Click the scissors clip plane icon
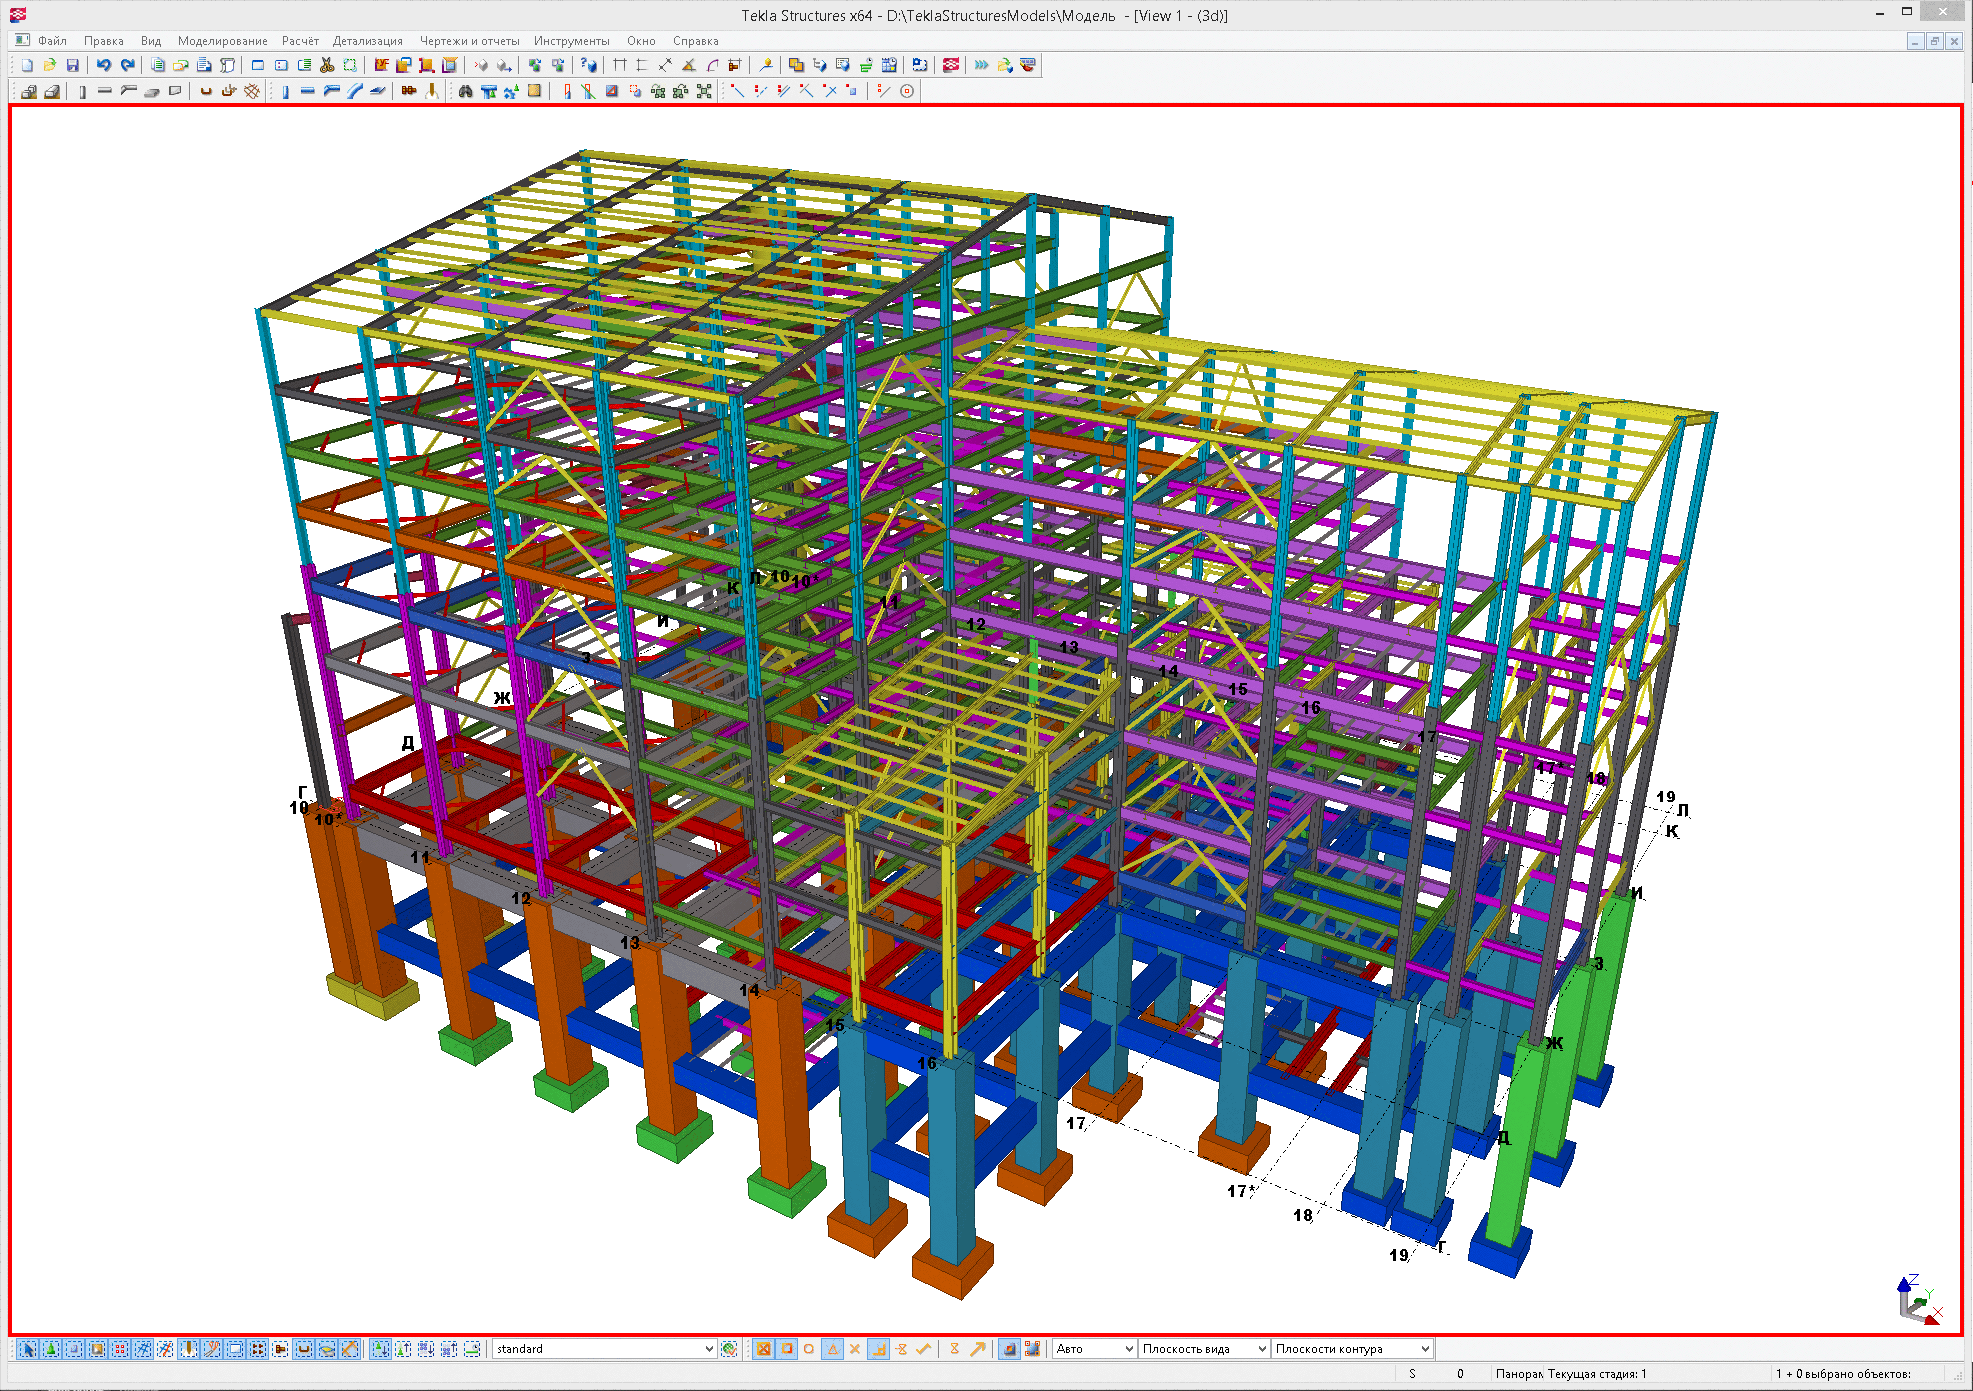Screen dimensions: 1973x1391 pos(327,65)
